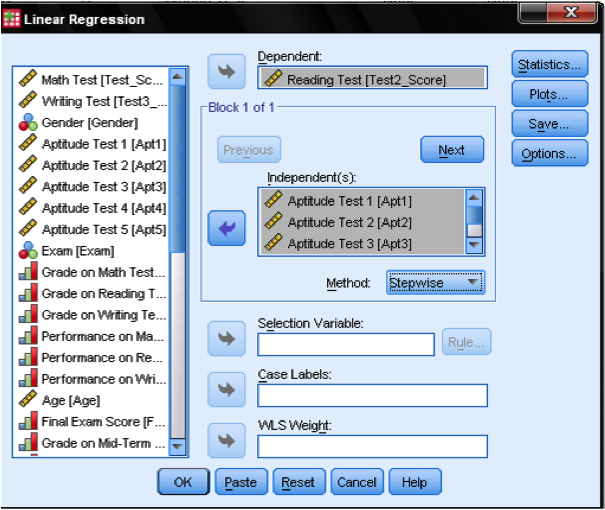Open the Statistics dialog
The image size is (605, 510).
[x=549, y=65]
